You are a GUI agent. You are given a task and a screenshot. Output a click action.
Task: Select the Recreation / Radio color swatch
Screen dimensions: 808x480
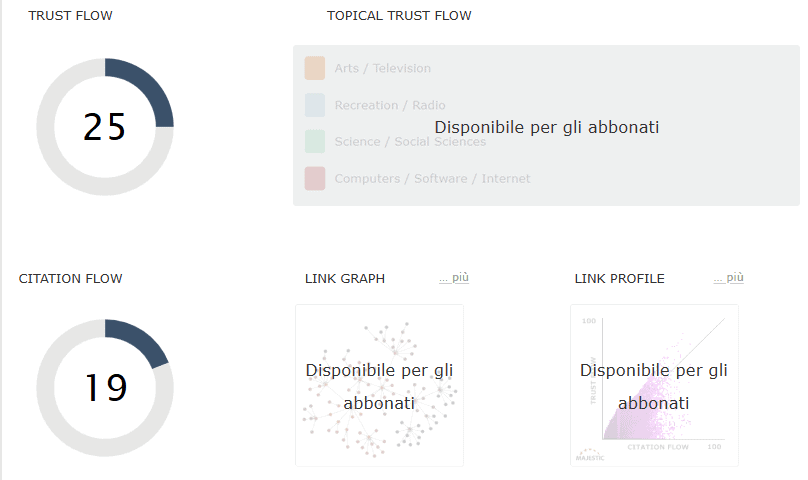[x=315, y=105]
